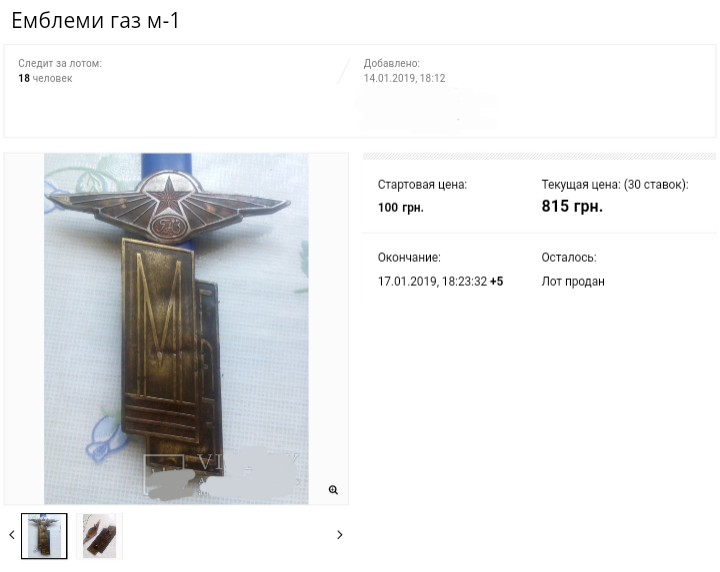Click the starting price 100 грн.
The image size is (720, 572).
click(x=400, y=207)
